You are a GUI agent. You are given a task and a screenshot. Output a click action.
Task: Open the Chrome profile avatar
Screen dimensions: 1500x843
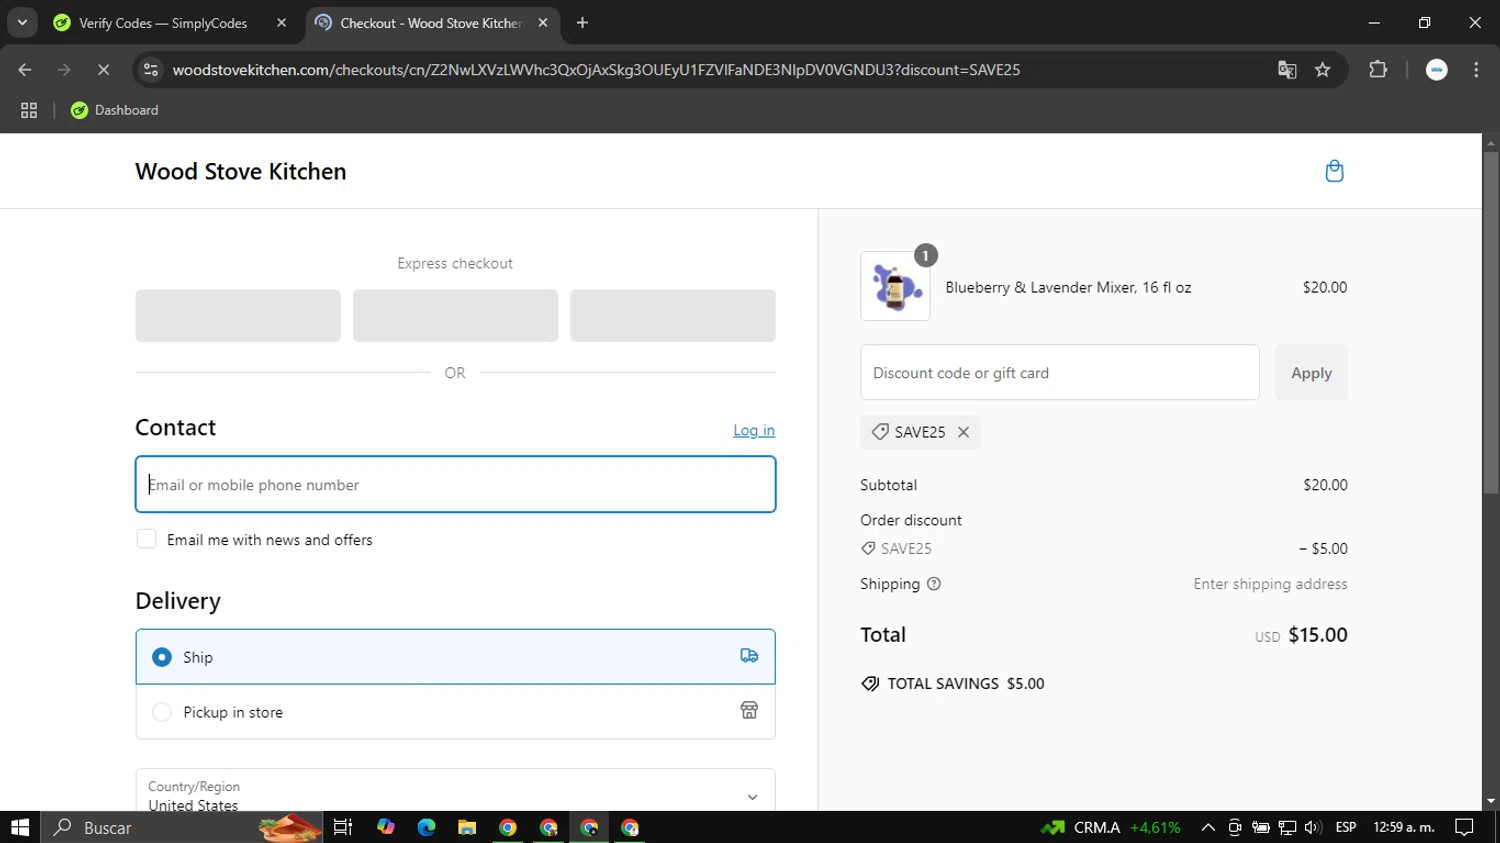point(1437,69)
